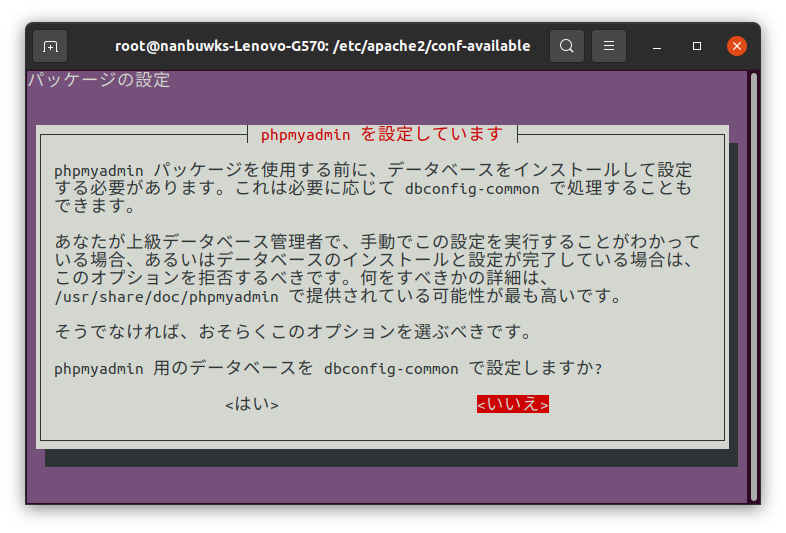The image size is (786, 533).
Task: Open the terminal search icon
Action: click(x=566, y=46)
